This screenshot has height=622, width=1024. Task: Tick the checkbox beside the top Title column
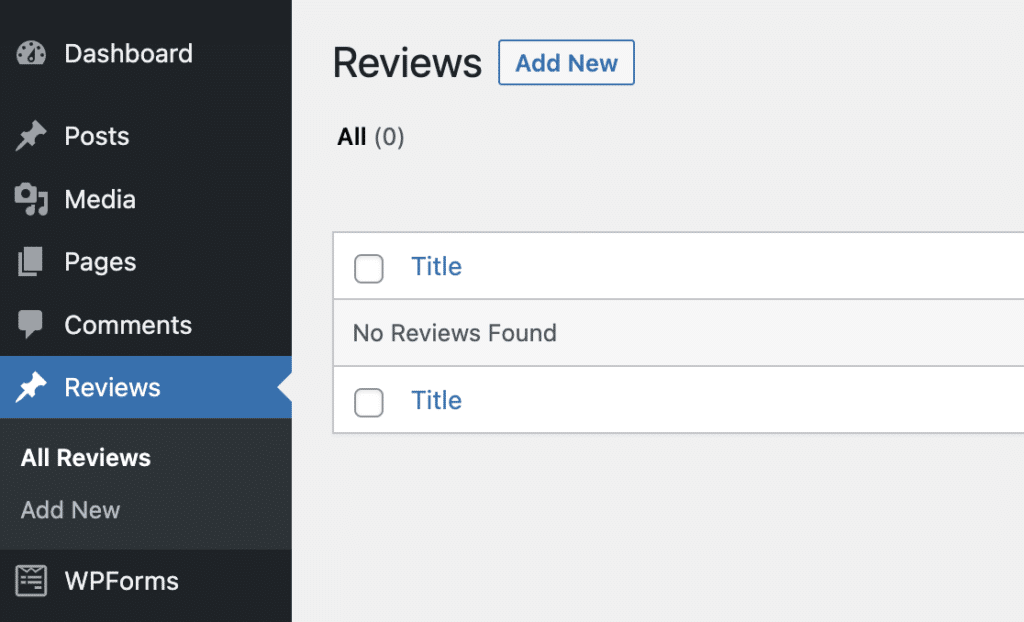pyautogui.click(x=368, y=268)
